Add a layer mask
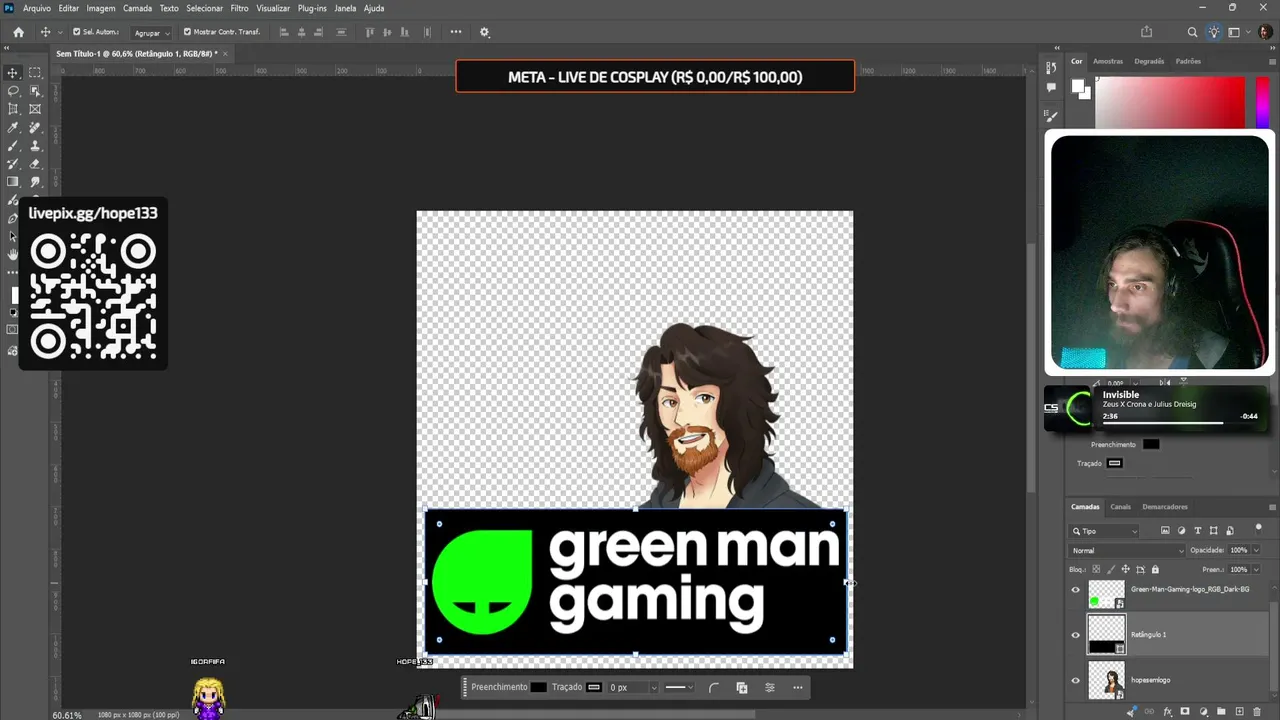 1185,711
